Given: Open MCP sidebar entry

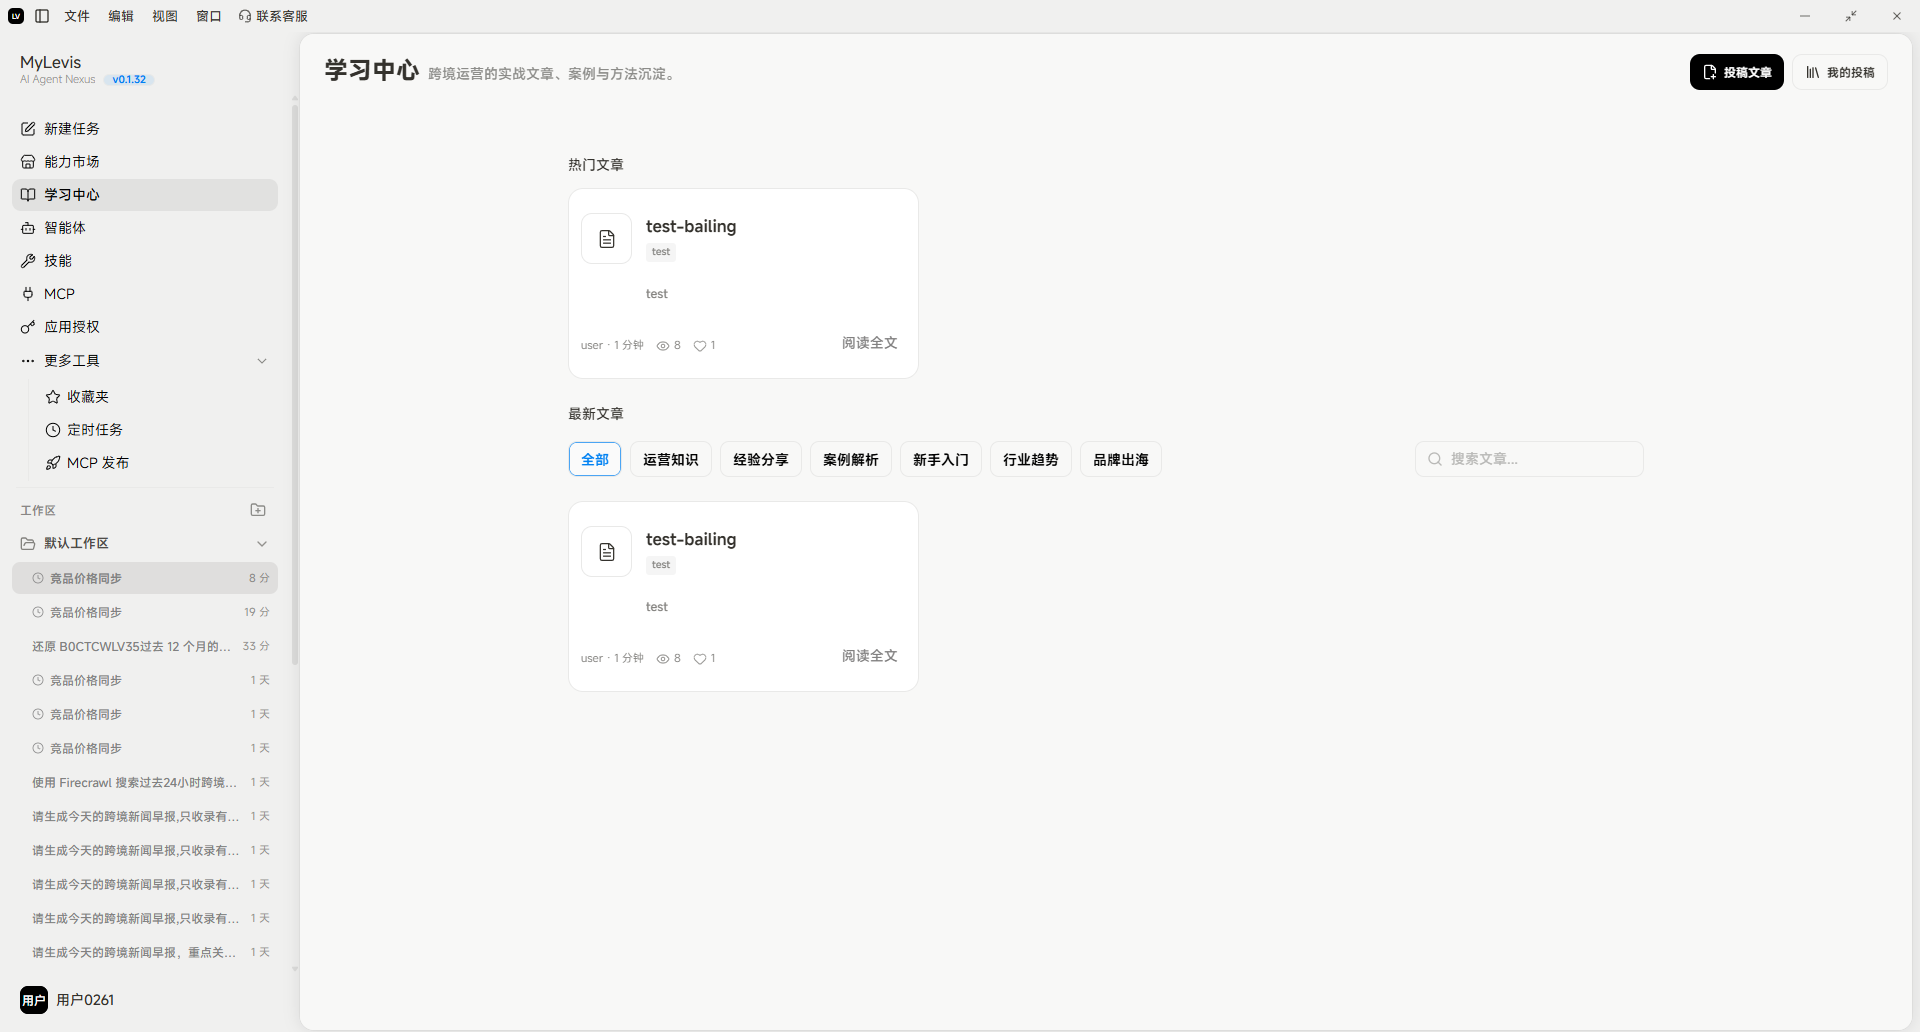Looking at the screenshot, I should 145,294.
